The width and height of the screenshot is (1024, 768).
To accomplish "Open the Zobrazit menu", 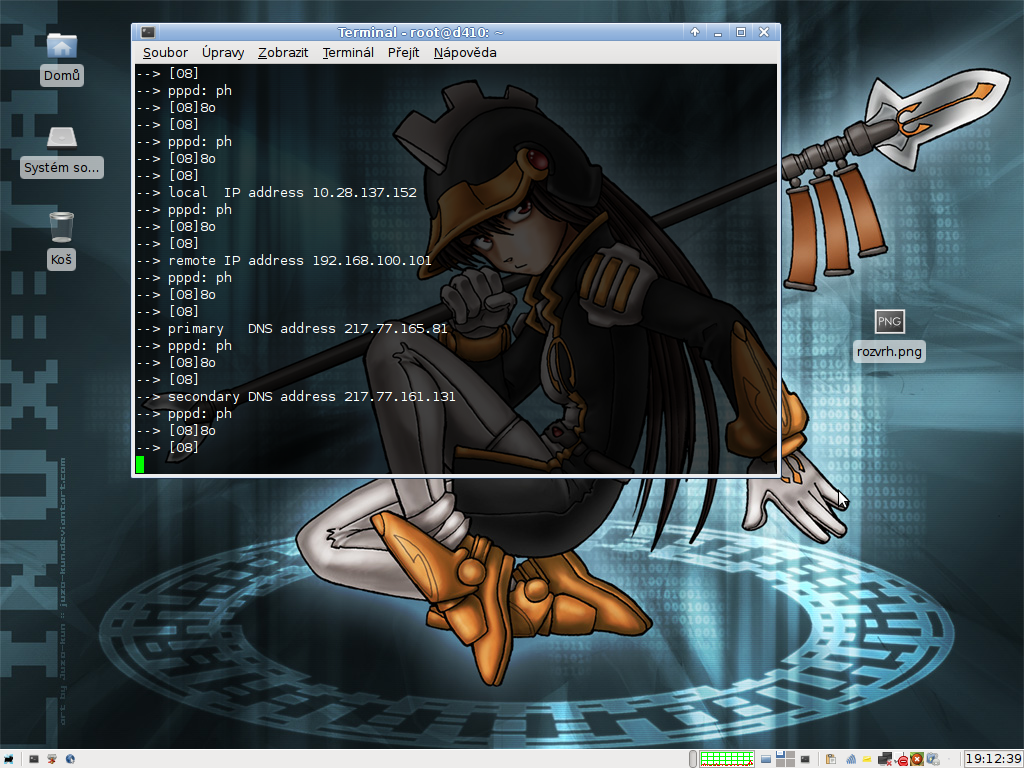I will pyautogui.click(x=283, y=53).
